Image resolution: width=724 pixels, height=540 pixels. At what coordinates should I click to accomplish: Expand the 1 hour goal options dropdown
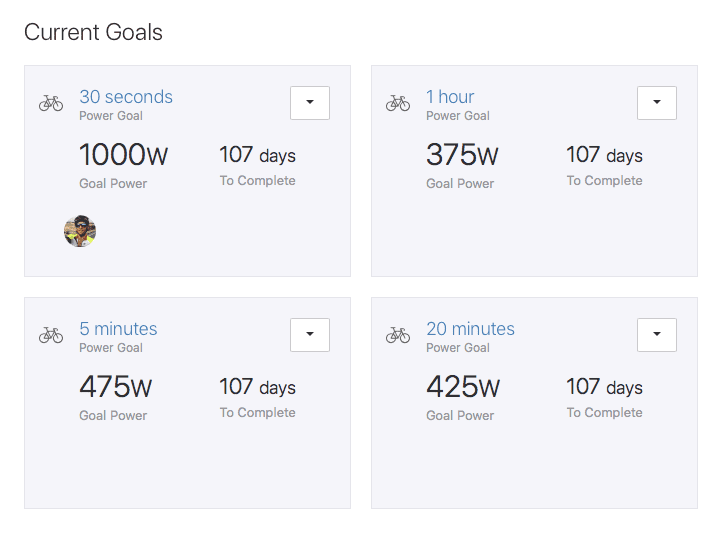point(657,102)
